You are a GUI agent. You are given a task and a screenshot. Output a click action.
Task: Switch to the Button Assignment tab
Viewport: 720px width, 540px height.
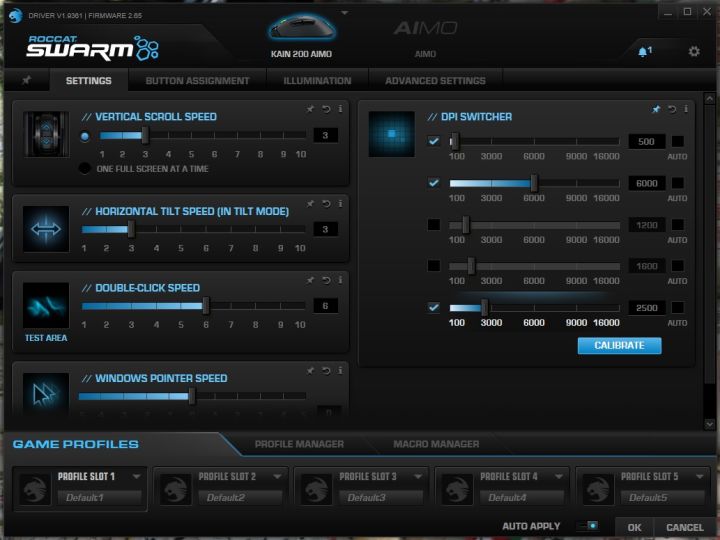point(197,80)
